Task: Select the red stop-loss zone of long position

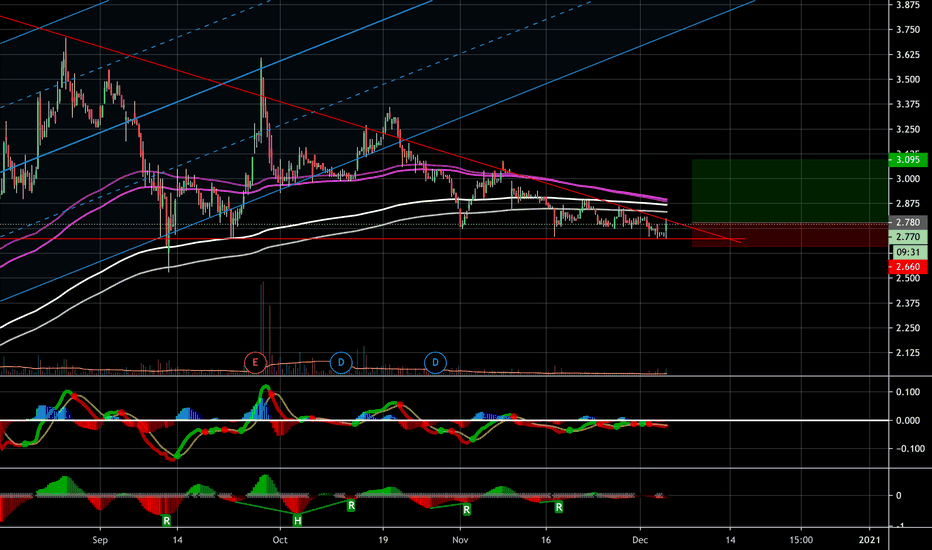Action: (x=790, y=235)
